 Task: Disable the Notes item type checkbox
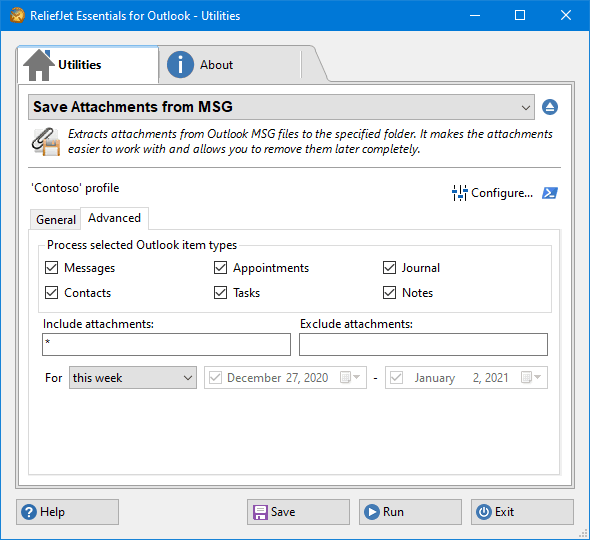389,293
